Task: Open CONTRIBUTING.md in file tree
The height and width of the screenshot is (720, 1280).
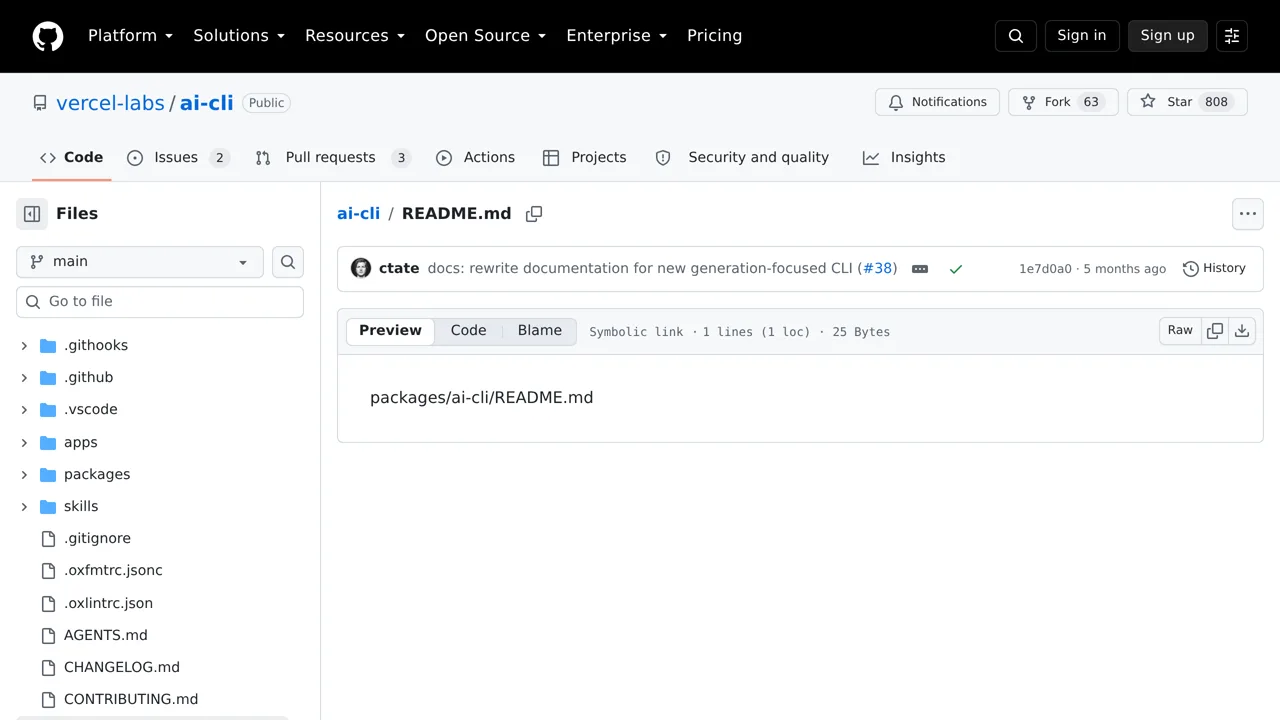Action: [x=131, y=700]
